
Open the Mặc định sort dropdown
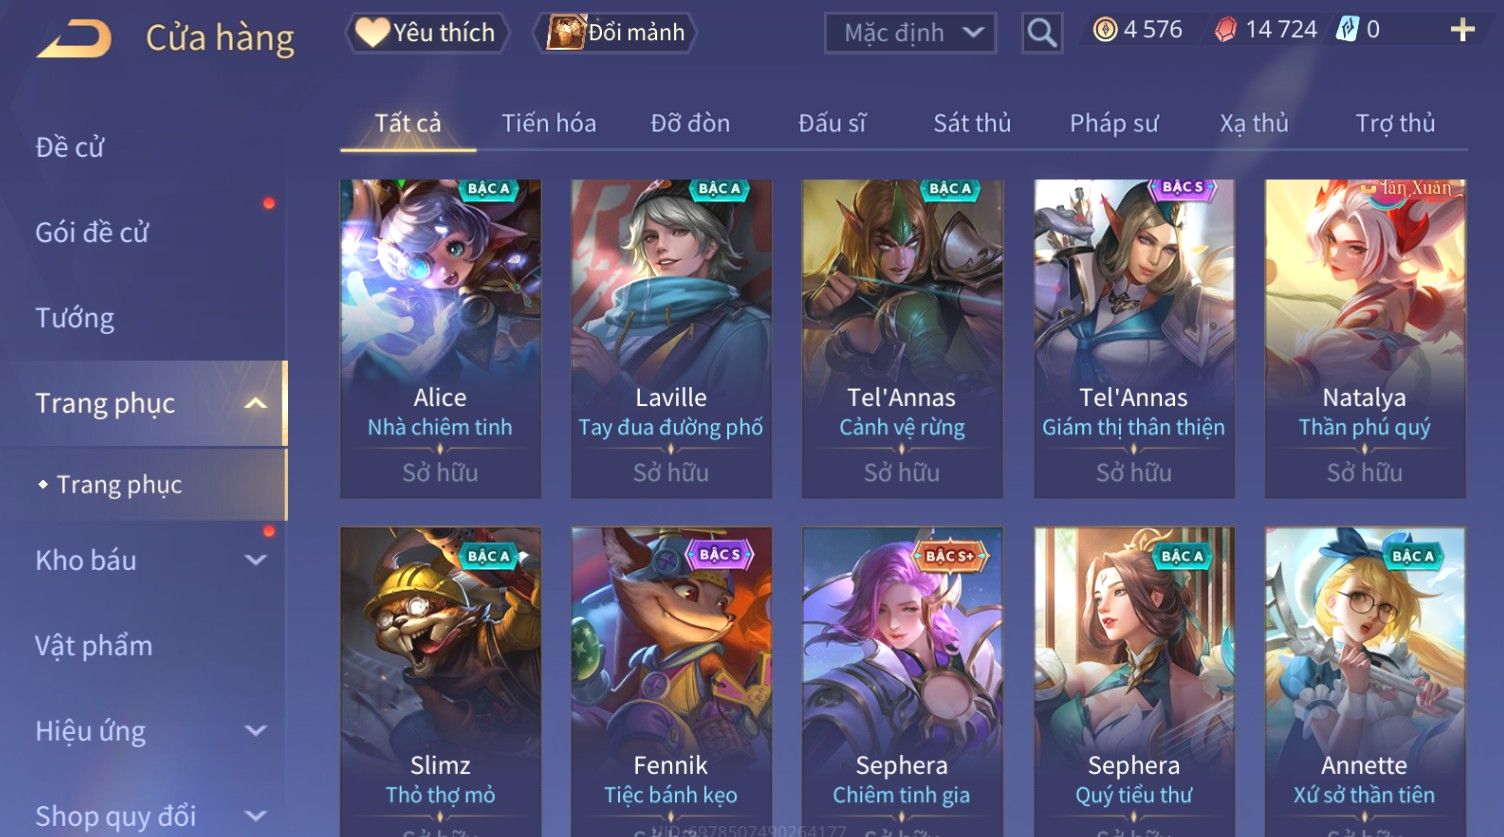point(910,33)
